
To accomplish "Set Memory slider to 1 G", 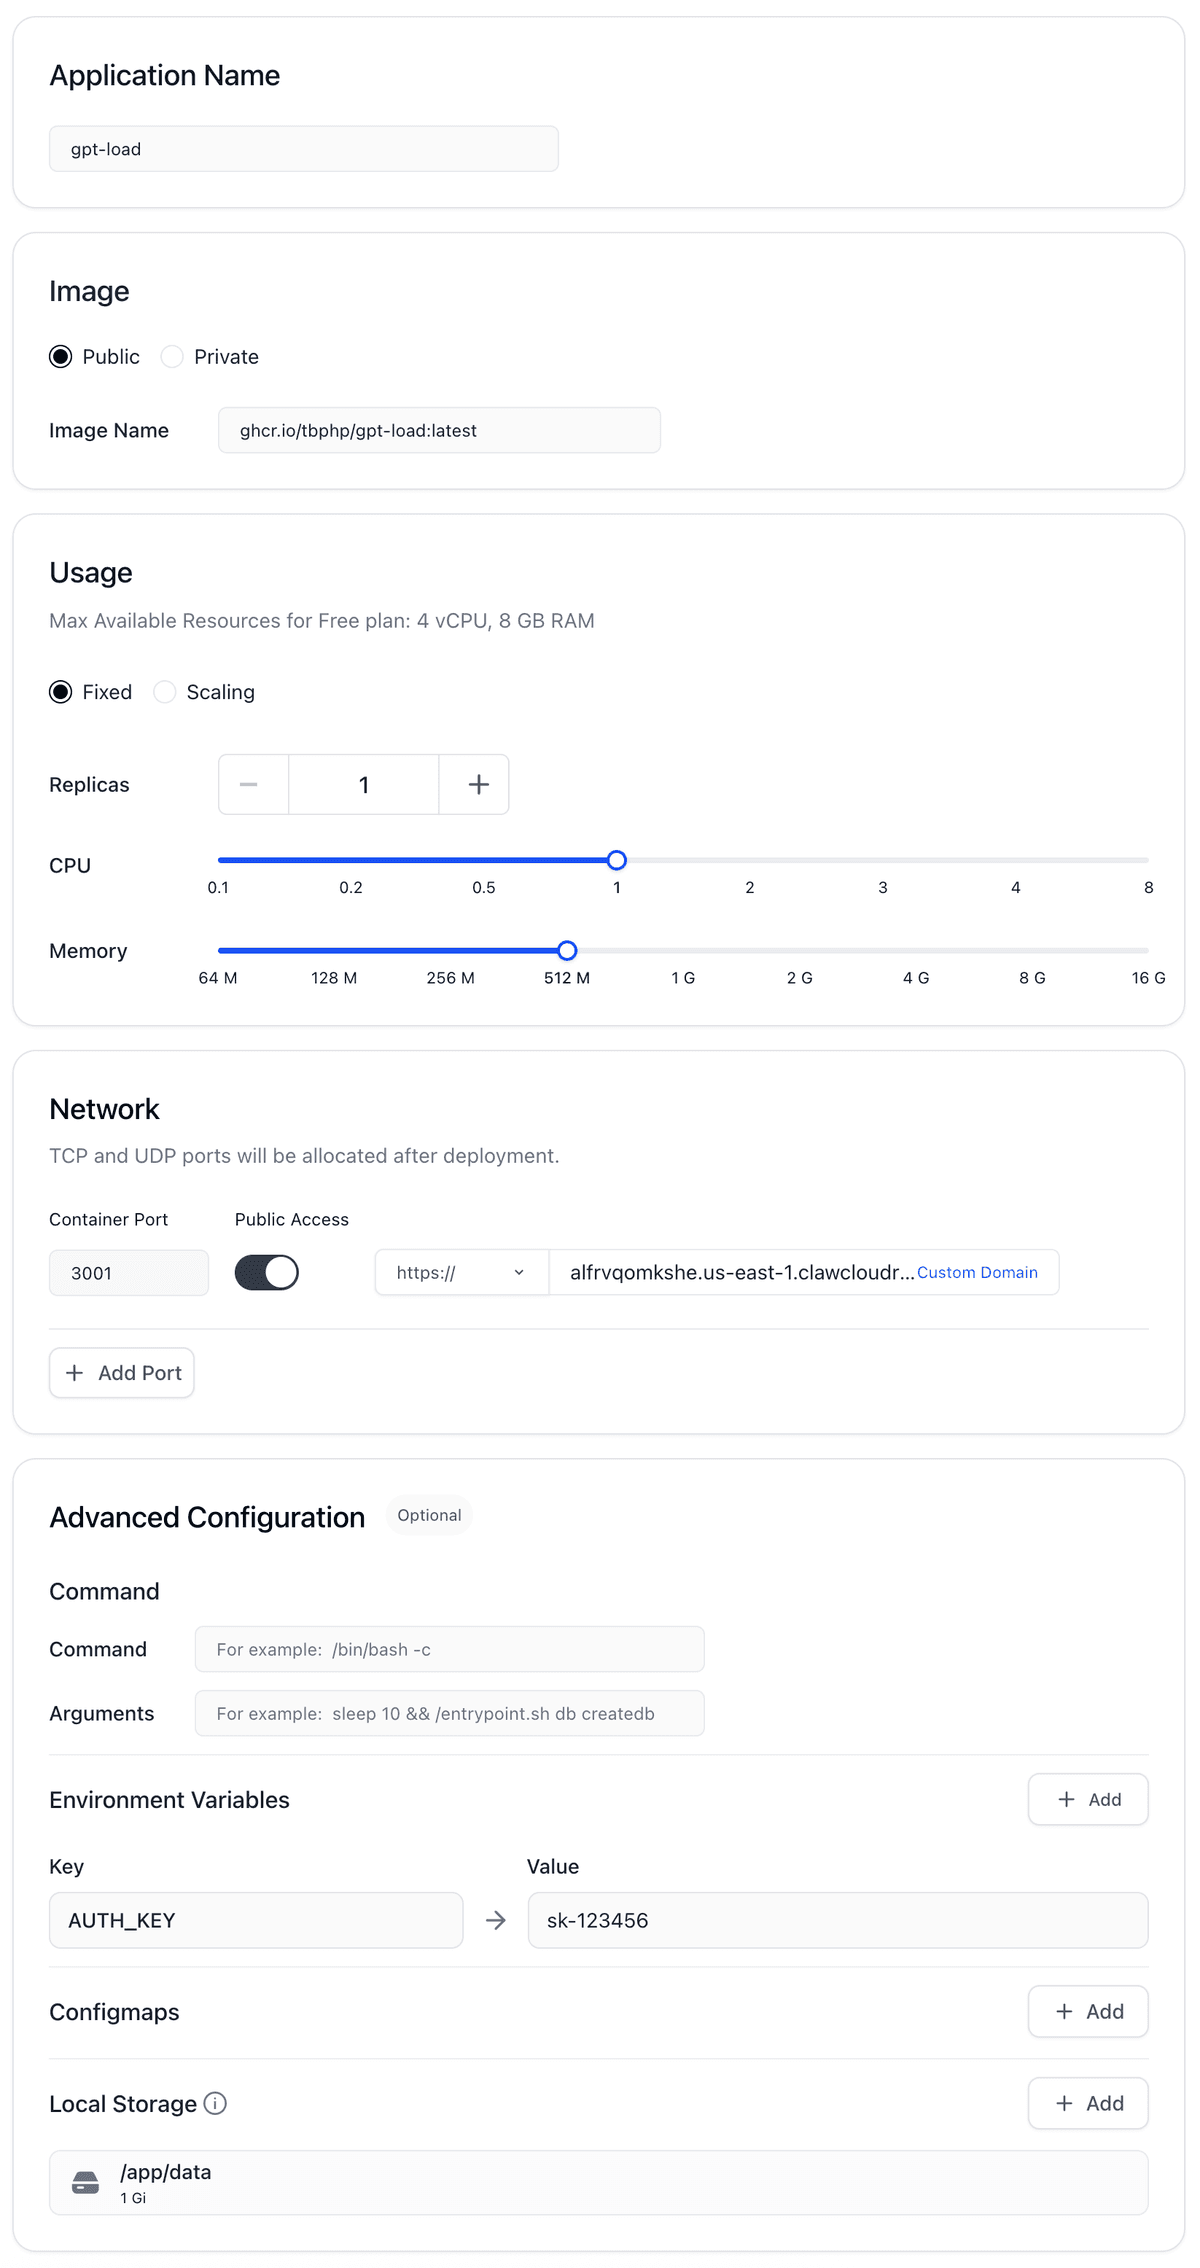I will (683, 951).
